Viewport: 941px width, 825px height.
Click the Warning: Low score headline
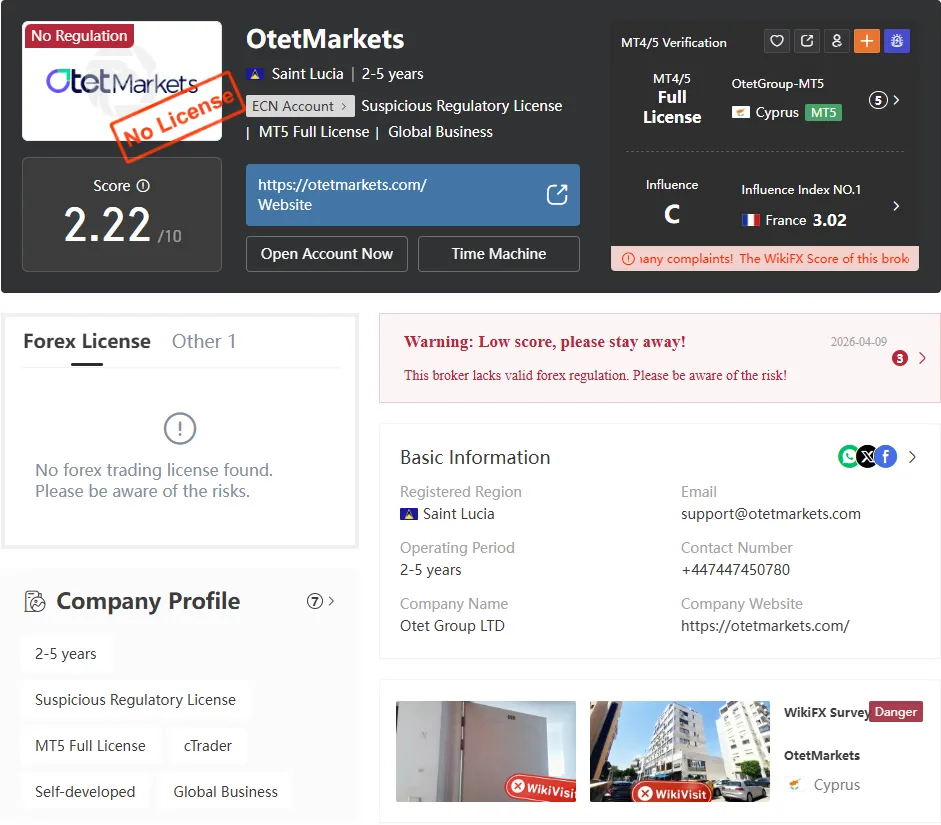click(544, 341)
